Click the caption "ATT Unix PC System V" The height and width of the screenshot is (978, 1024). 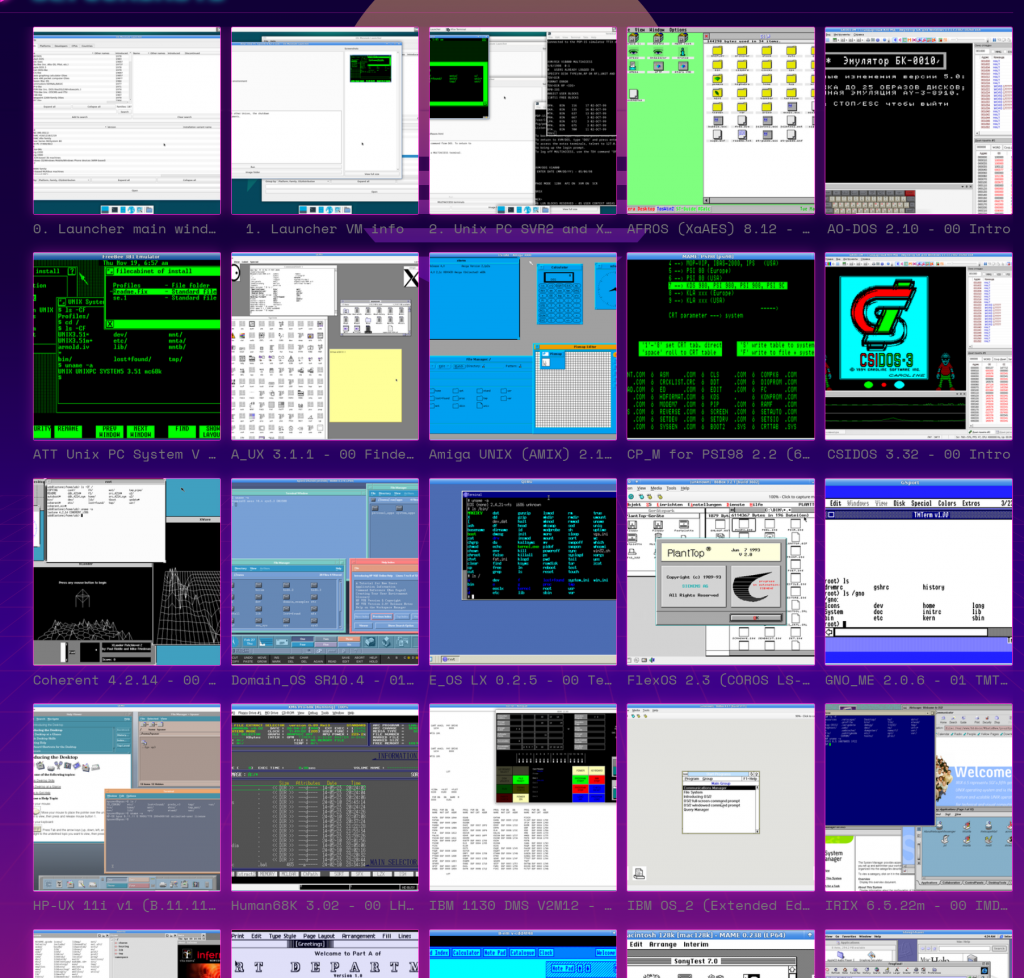point(116,454)
